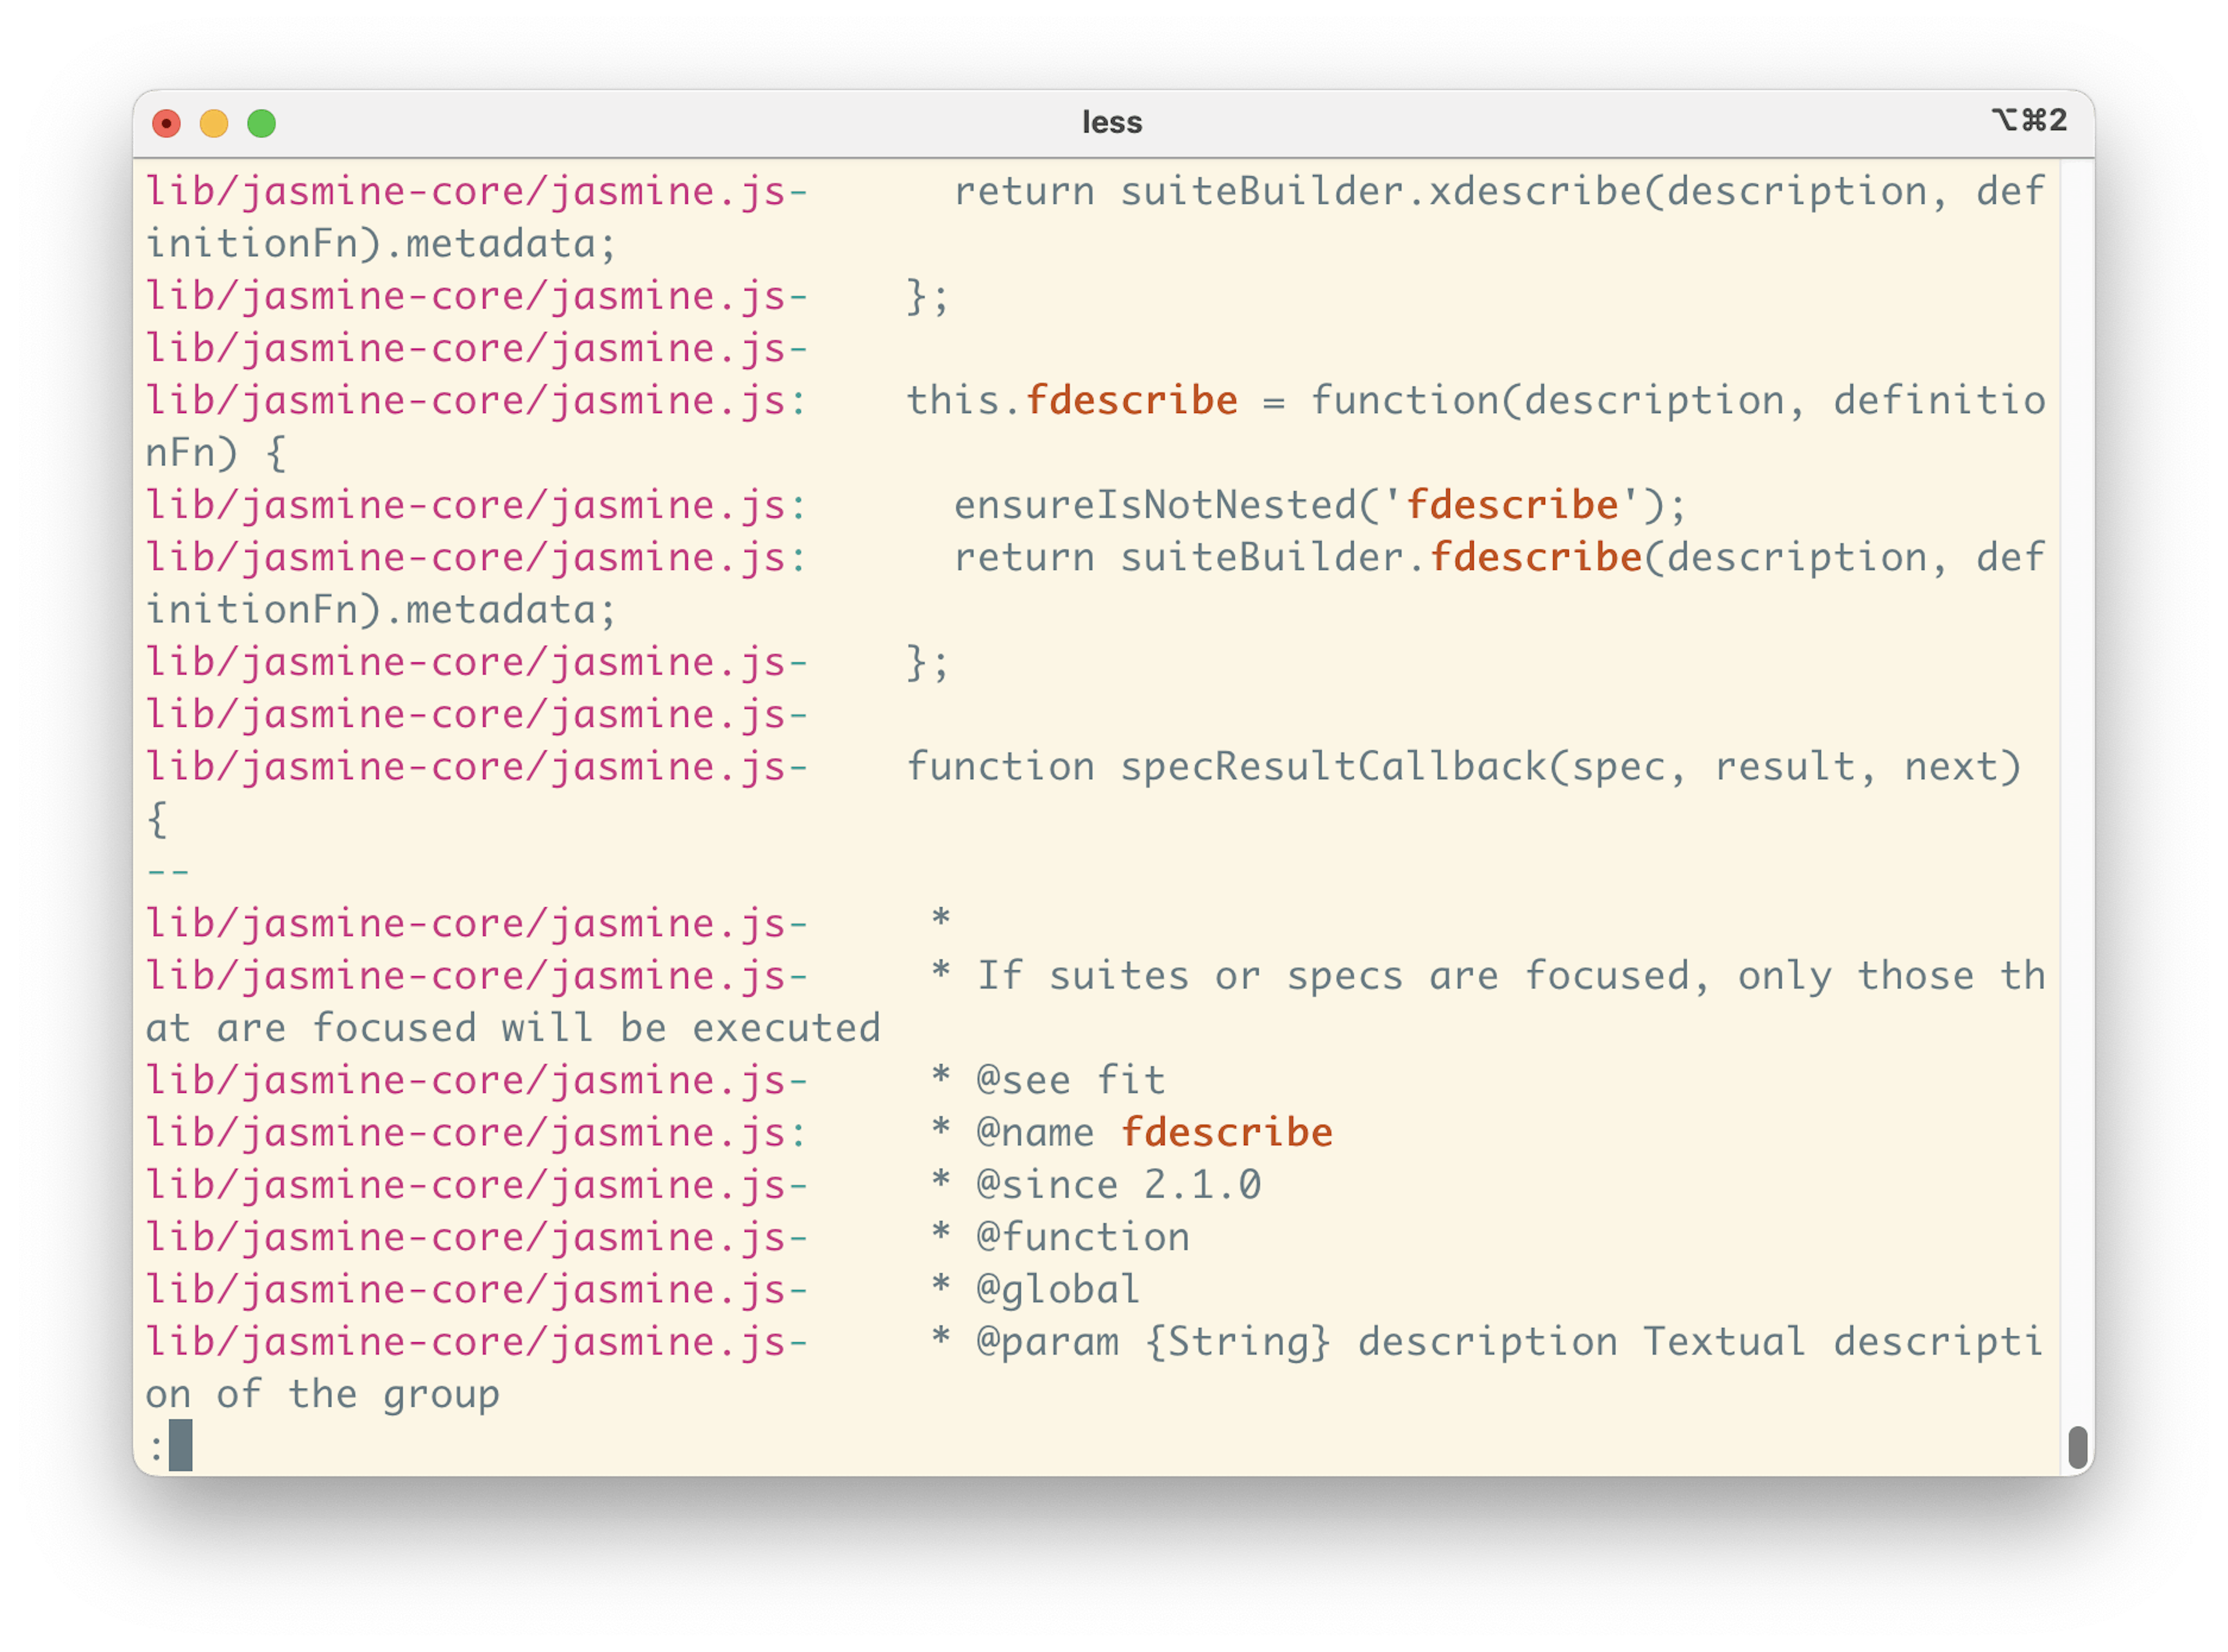Click the '--' grep separator line

click(167, 871)
